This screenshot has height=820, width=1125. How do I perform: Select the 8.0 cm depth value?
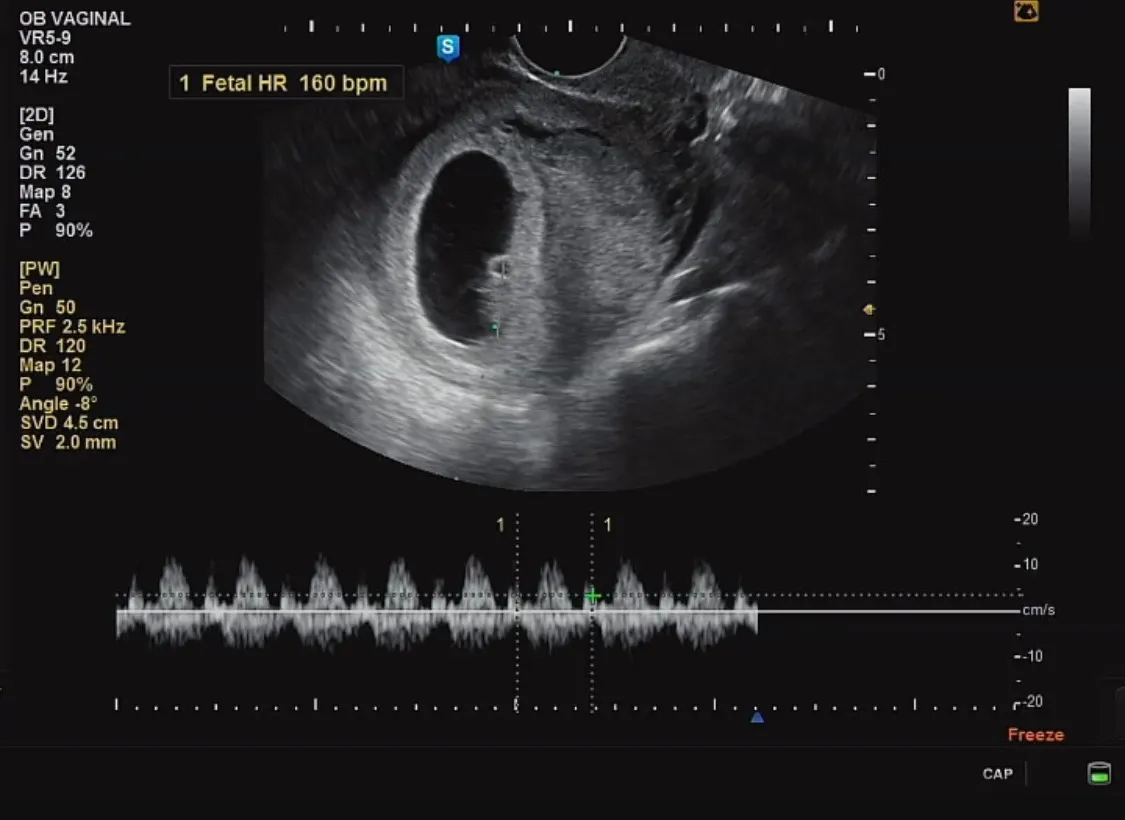point(47,57)
